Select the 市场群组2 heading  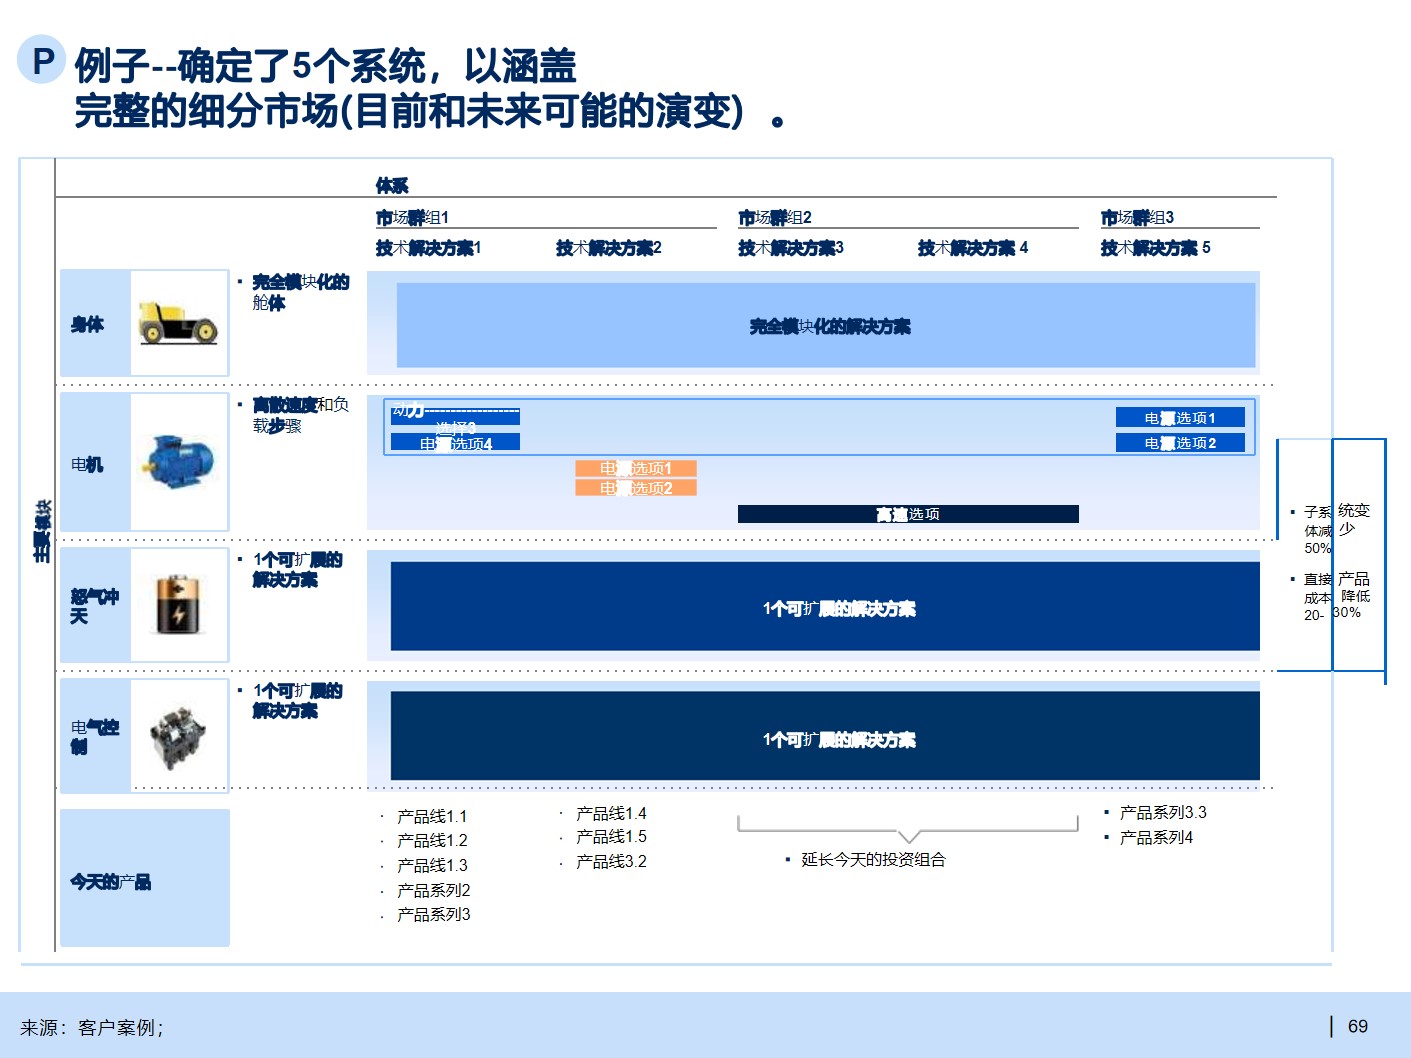coord(775,217)
